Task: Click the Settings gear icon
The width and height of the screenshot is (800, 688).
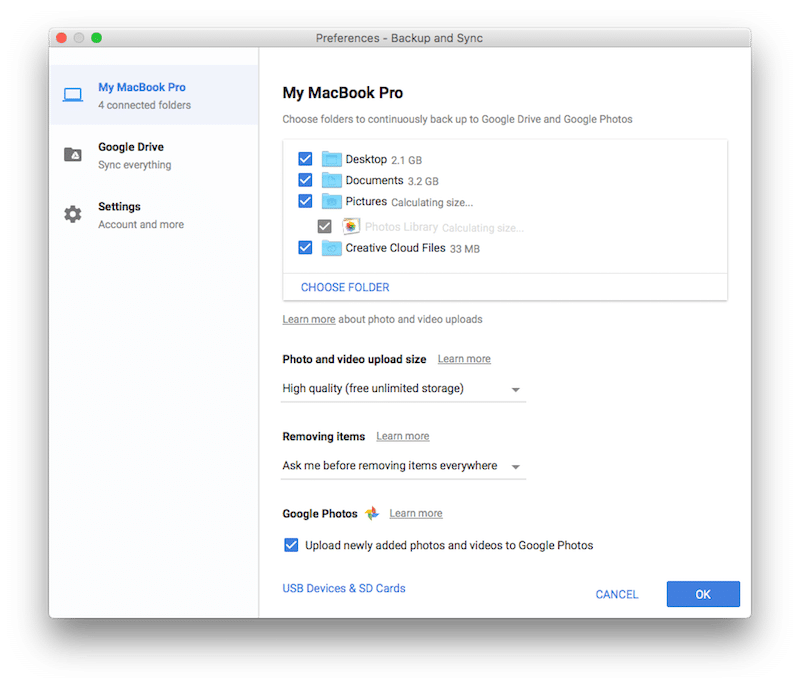Action: [x=73, y=215]
